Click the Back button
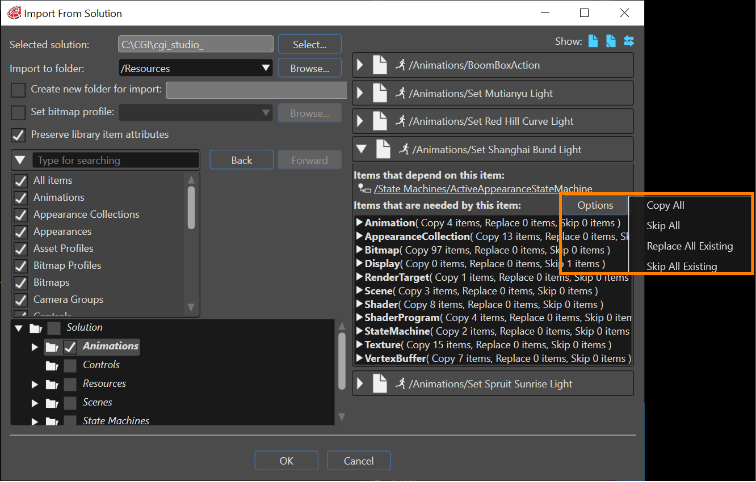The image size is (756, 482). 242,160
